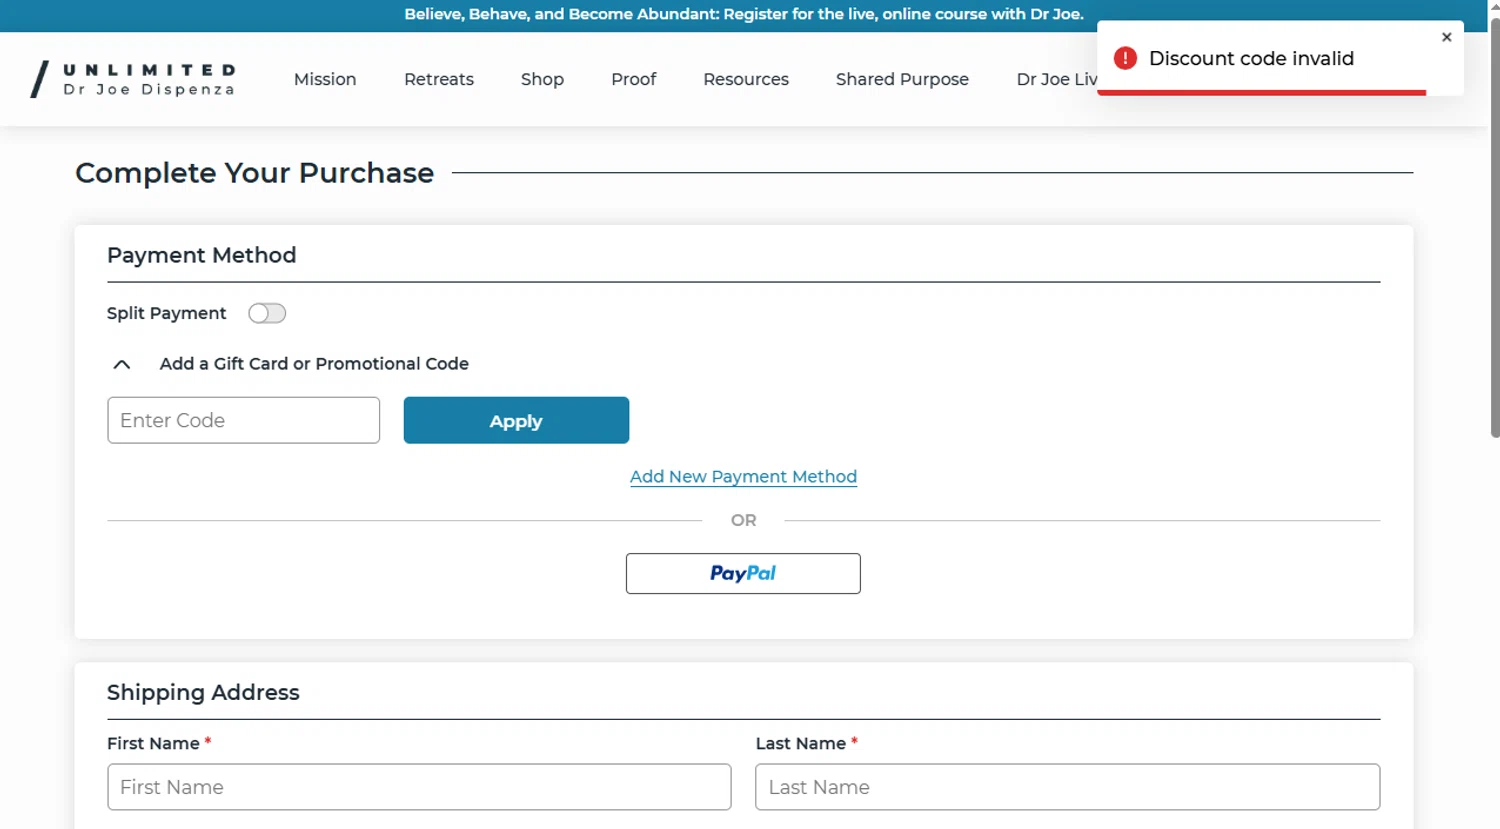The width and height of the screenshot is (1500, 829).
Task: Open the Proof menu
Action: point(634,79)
